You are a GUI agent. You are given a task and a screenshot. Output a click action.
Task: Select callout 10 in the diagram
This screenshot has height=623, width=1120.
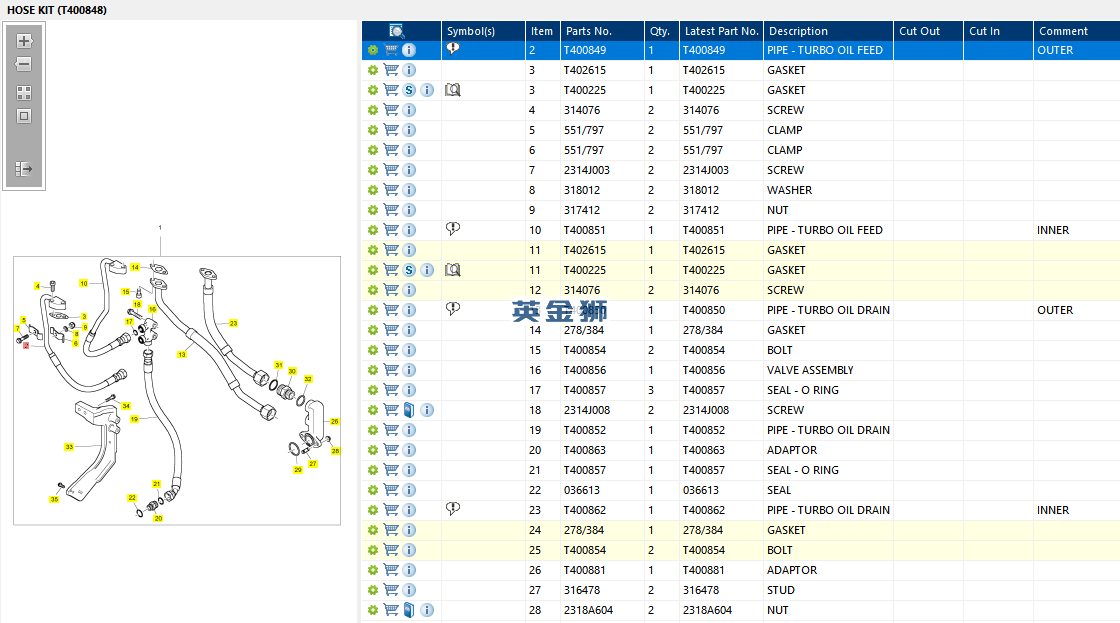[84, 284]
